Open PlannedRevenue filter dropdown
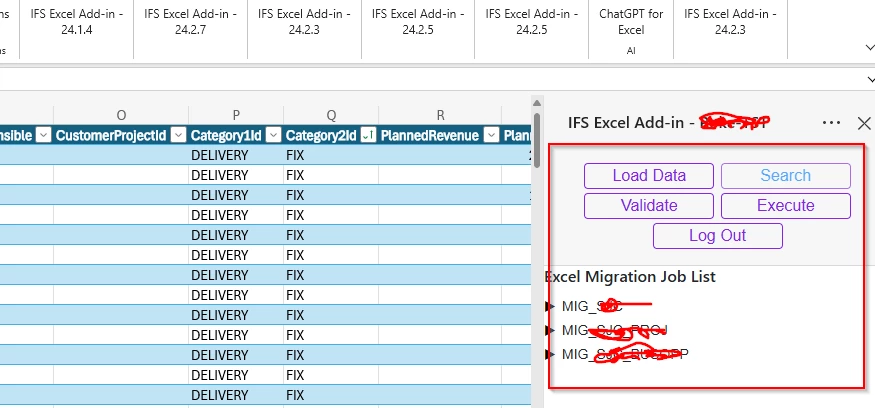Image resolution: width=875 pixels, height=408 pixels. 491,135
